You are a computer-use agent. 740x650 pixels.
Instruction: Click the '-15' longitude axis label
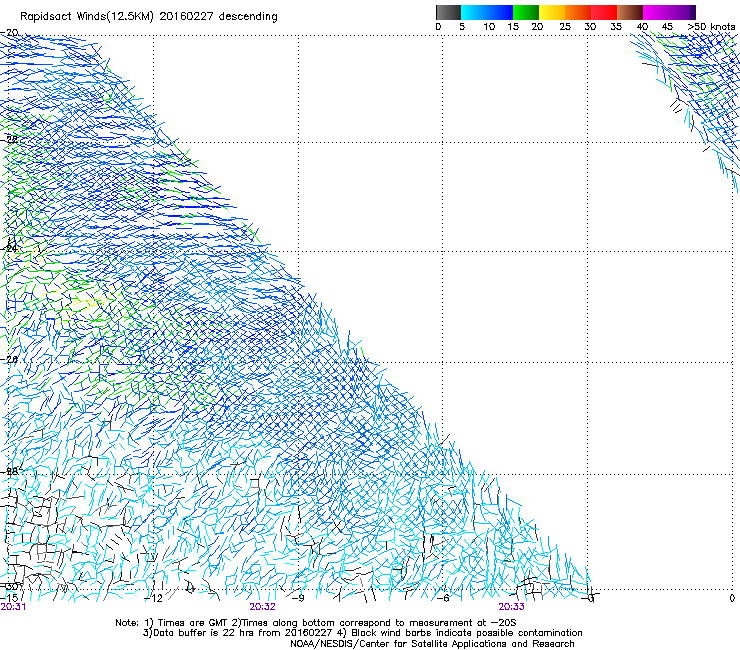click(9, 598)
